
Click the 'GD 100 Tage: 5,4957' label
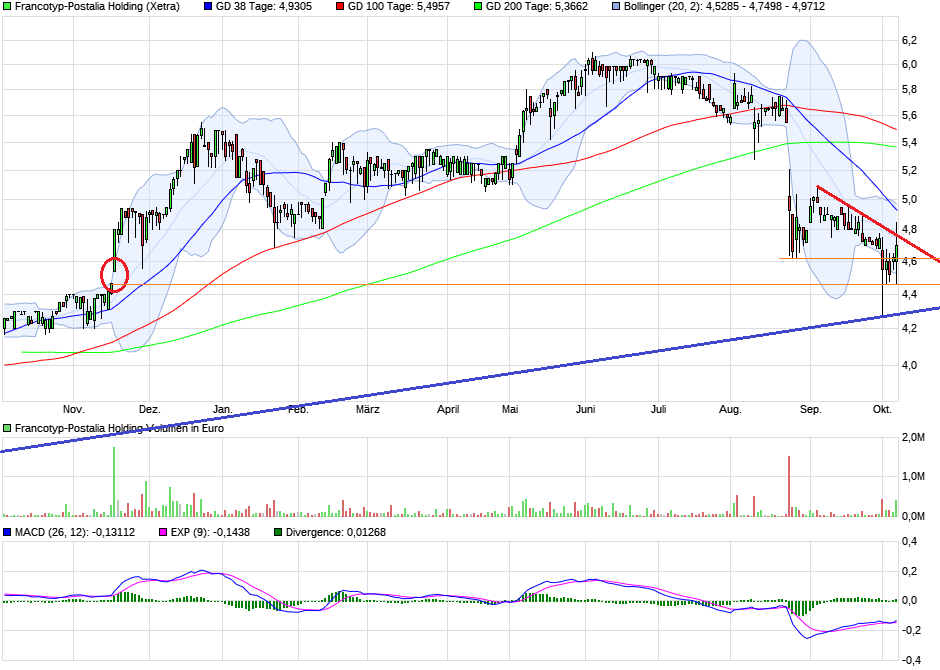pos(399,7)
